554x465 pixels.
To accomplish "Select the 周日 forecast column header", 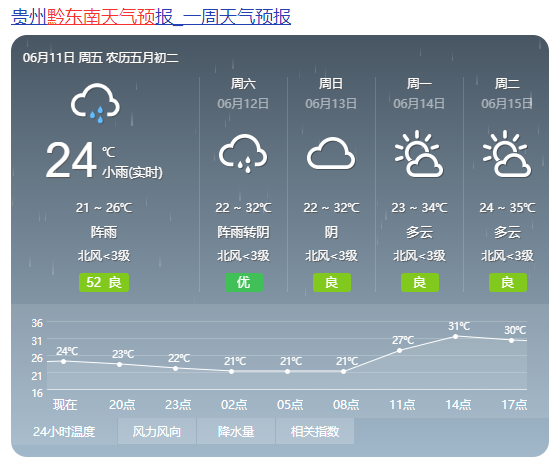I will [331, 84].
